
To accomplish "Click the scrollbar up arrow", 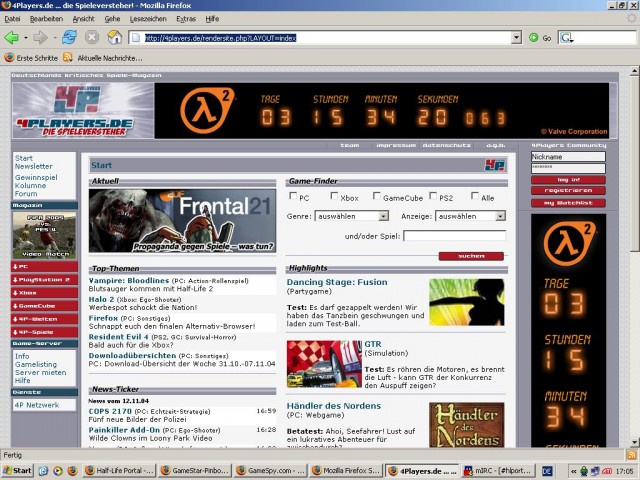I will [634, 71].
